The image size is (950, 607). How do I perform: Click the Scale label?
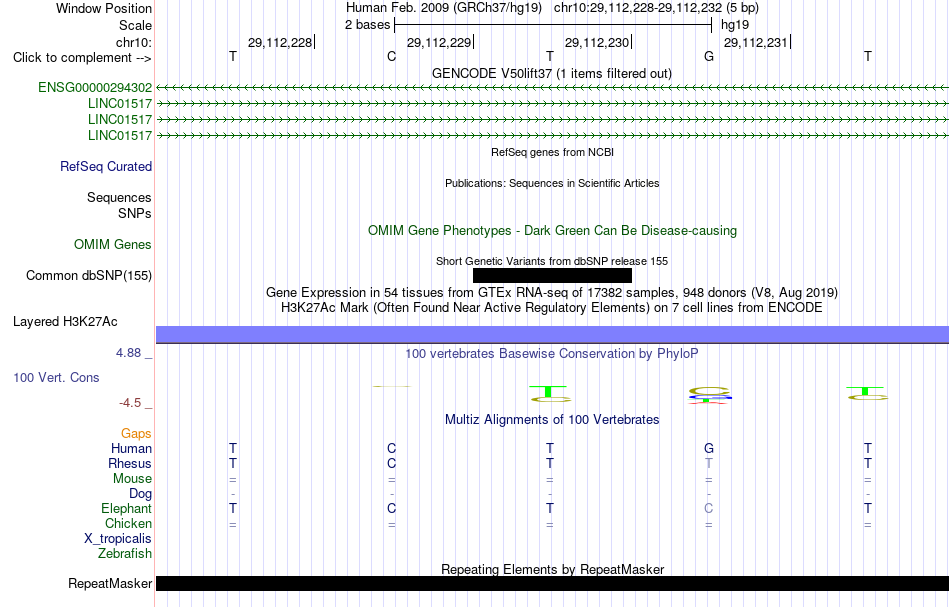tap(135, 25)
